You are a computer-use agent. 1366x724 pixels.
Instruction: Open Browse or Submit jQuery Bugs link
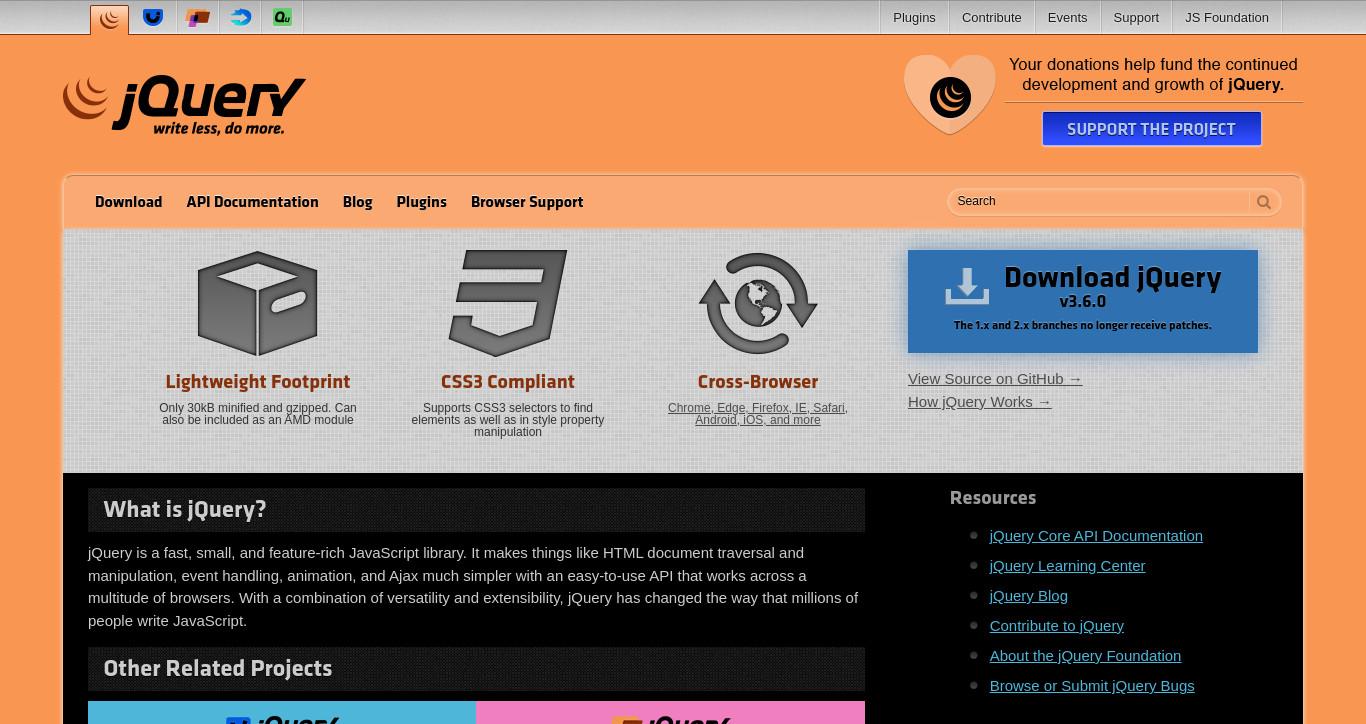tap(1092, 686)
